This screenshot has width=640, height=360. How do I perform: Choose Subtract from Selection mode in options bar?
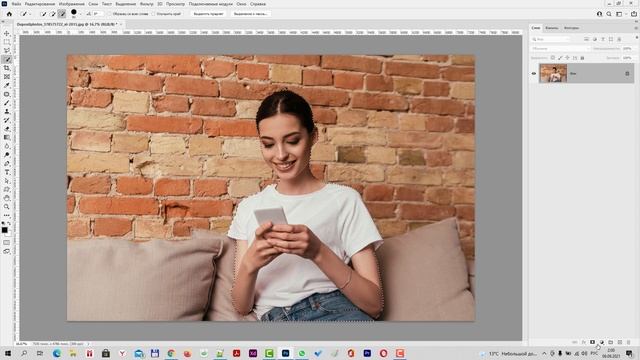[x=62, y=14]
